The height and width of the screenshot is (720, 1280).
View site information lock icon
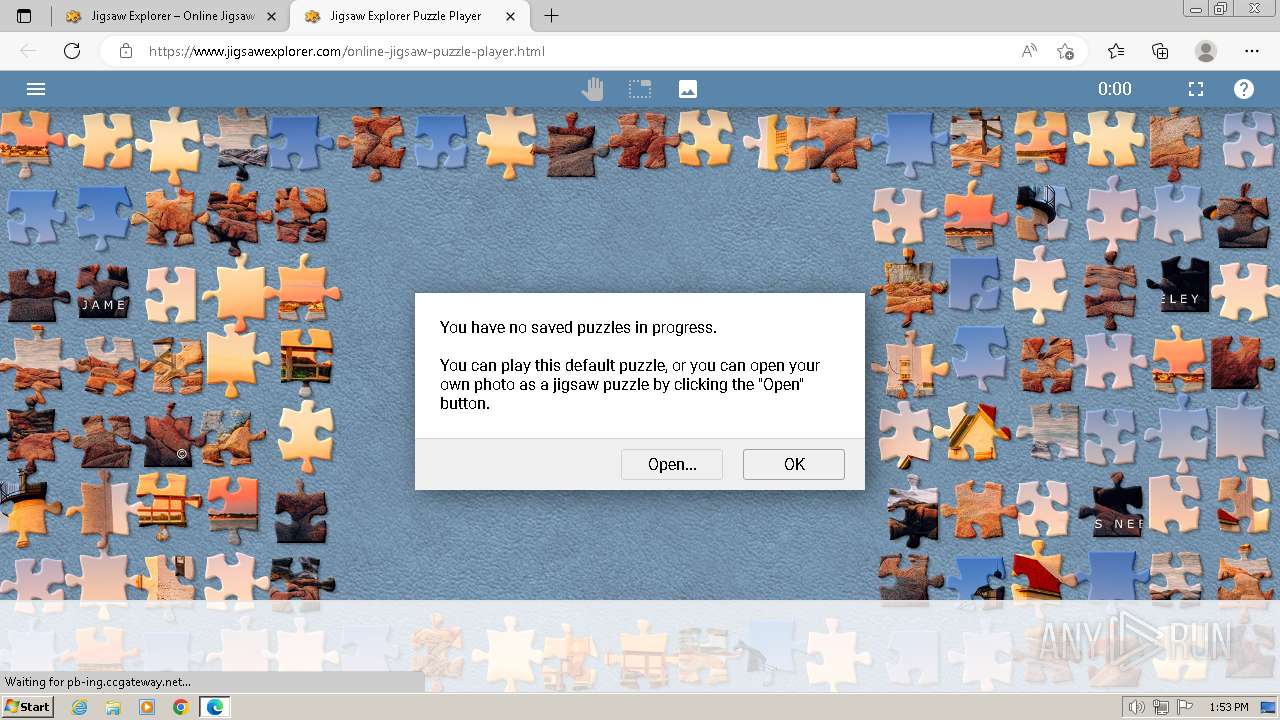pyautogui.click(x=126, y=51)
